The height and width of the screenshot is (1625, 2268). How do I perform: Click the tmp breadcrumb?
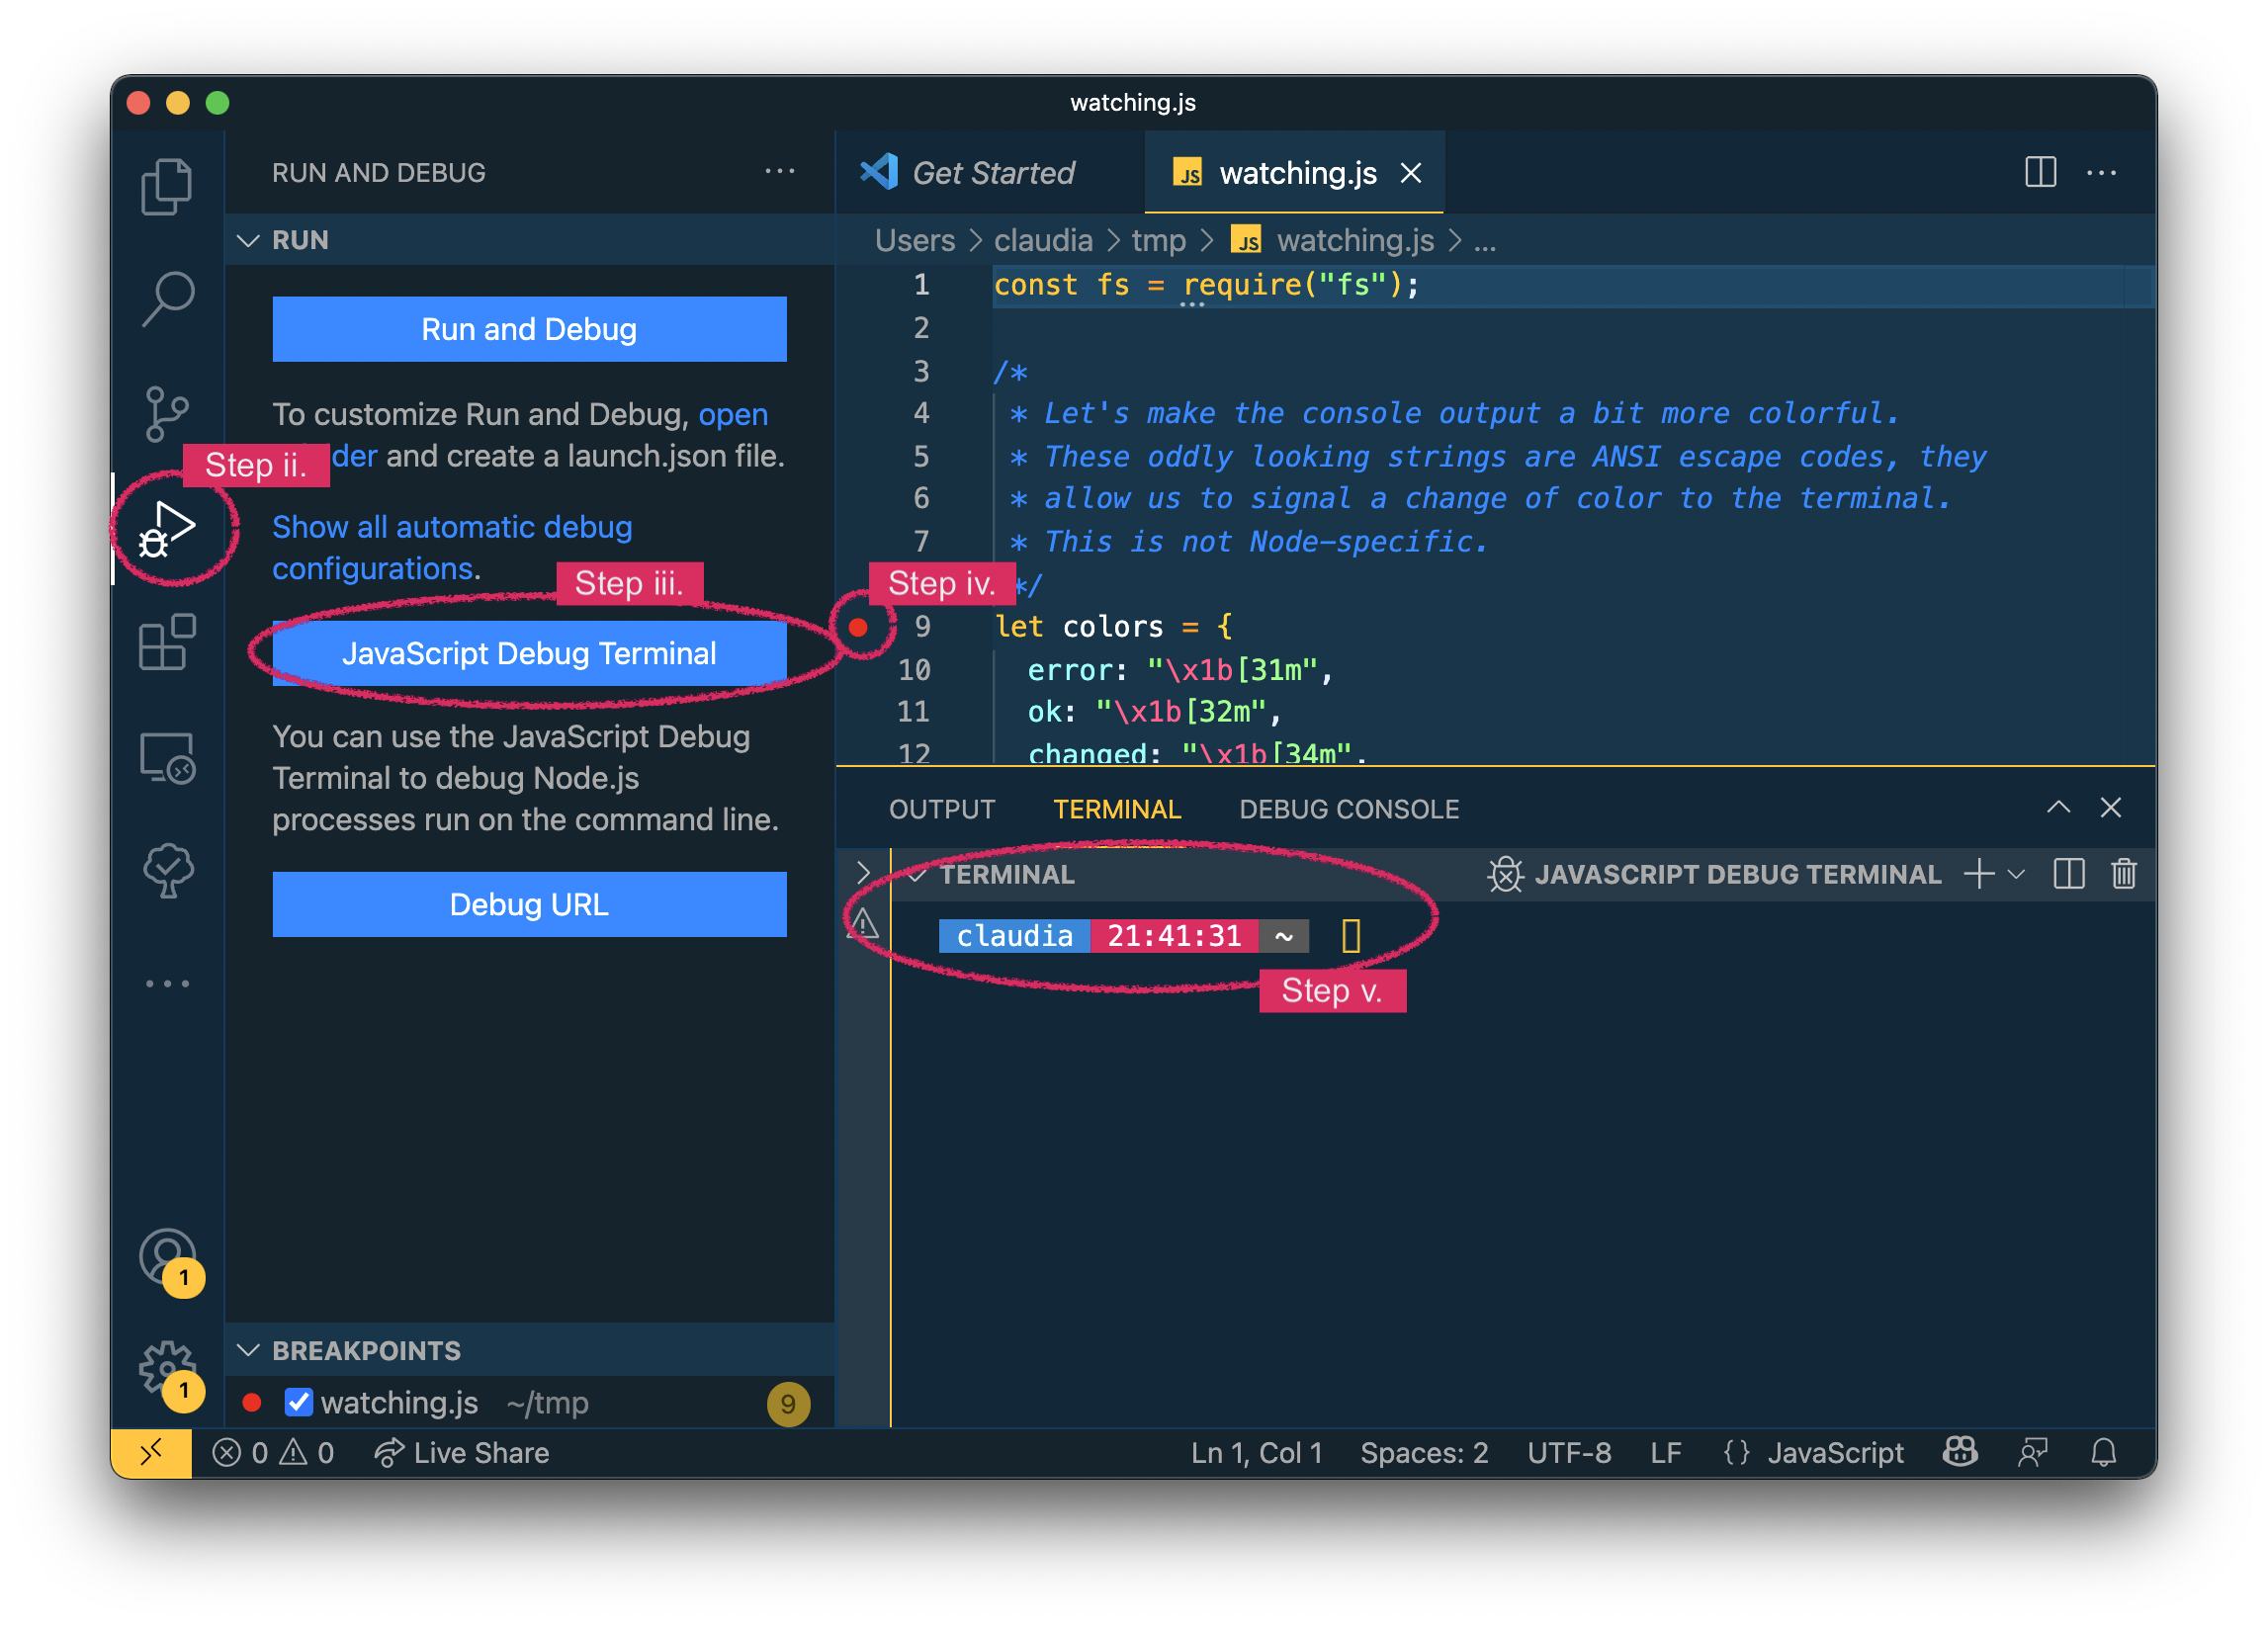coord(1158,241)
